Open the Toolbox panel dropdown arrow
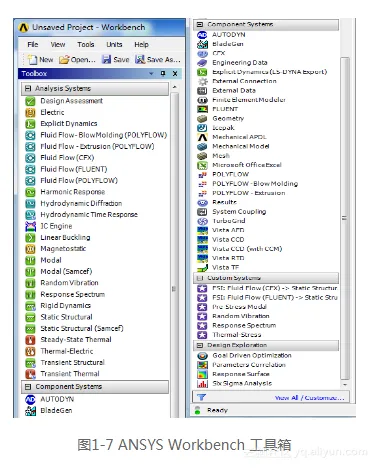Viewport: 378px width, 469px height. coord(151,74)
